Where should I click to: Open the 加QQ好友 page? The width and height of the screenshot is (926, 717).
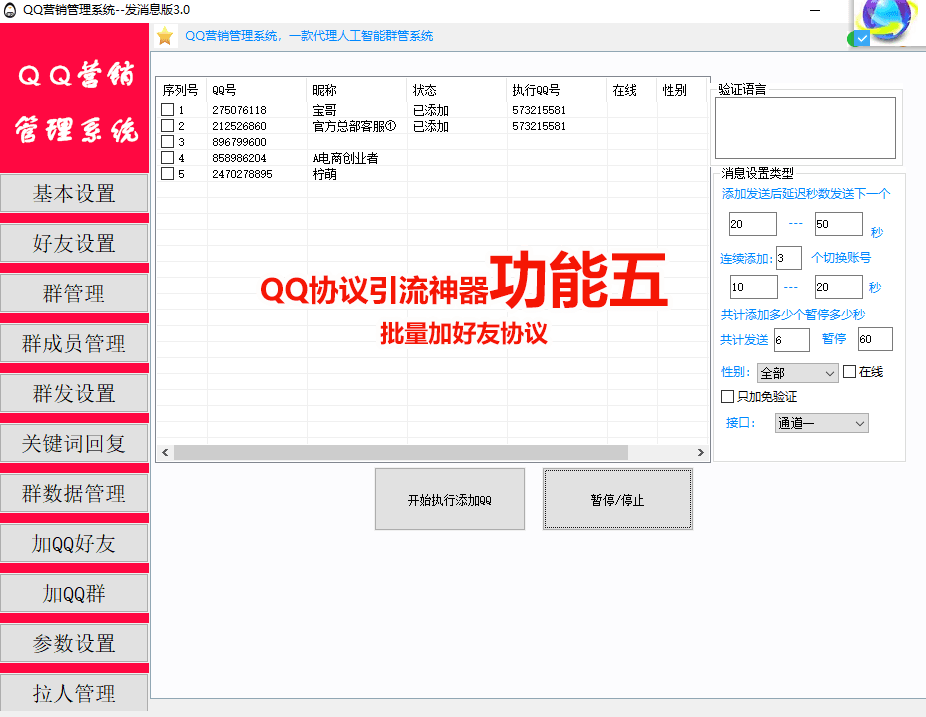click(74, 543)
